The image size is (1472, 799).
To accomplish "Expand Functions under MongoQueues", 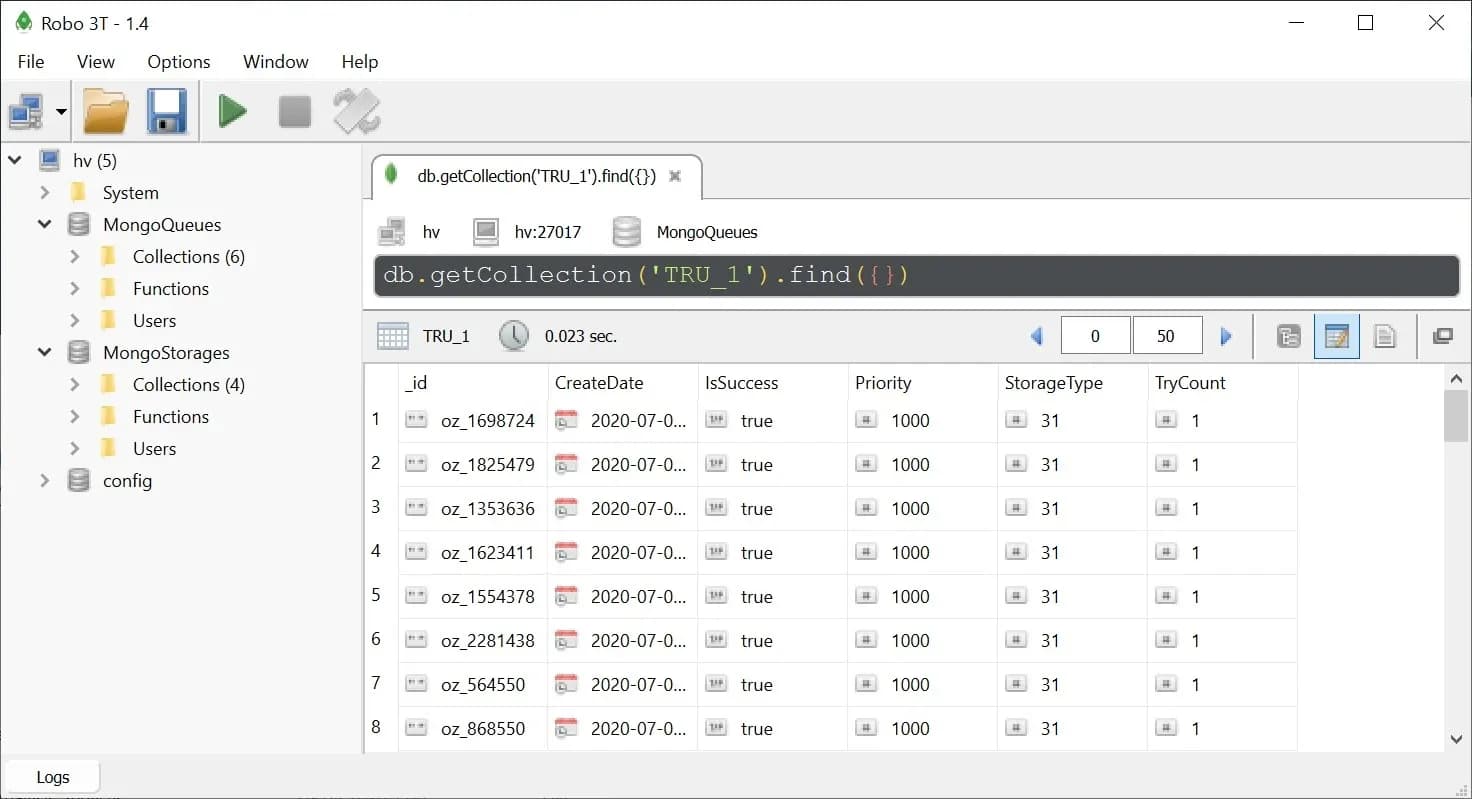I will (x=75, y=288).
